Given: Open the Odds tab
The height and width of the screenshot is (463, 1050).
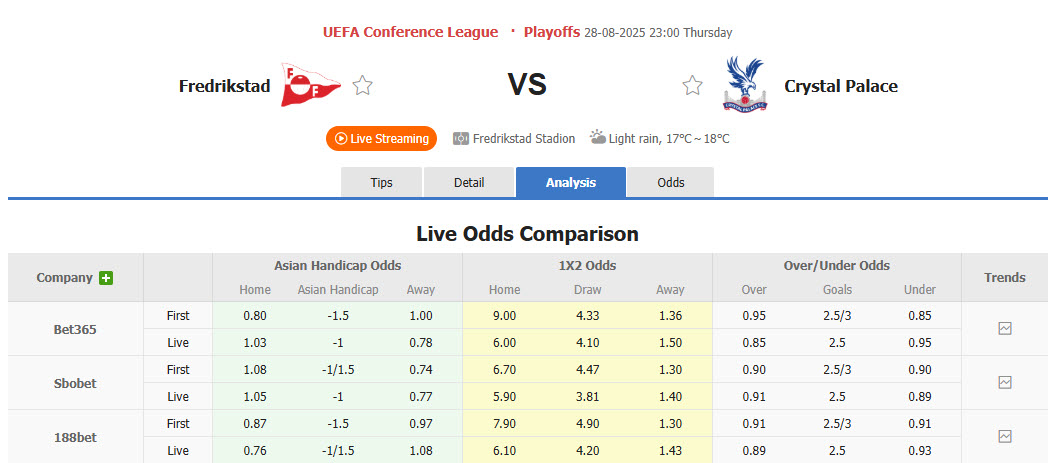Looking at the screenshot, I should click(x=671, y=183).
